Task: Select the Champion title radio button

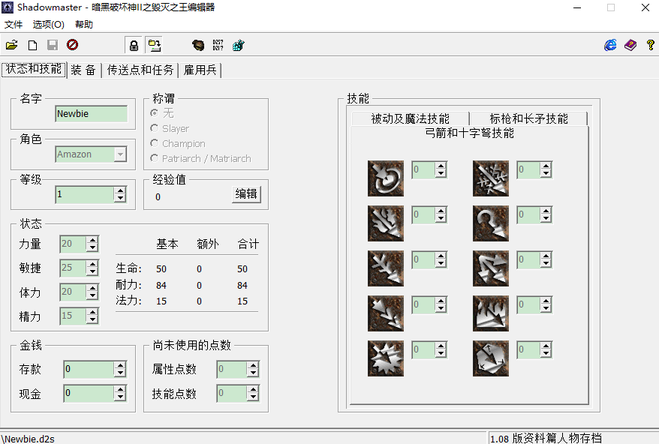Action: click(x=153, y=143)
